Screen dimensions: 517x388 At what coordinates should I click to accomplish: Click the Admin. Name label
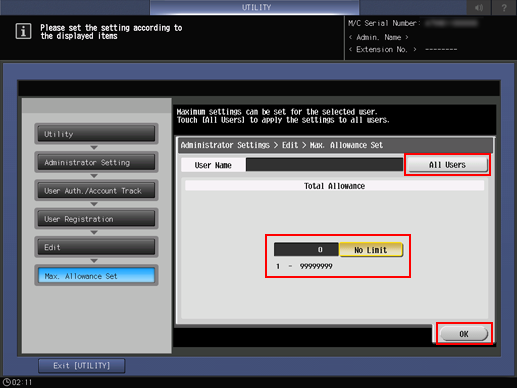pyautogui.click(x=378, y=37)
